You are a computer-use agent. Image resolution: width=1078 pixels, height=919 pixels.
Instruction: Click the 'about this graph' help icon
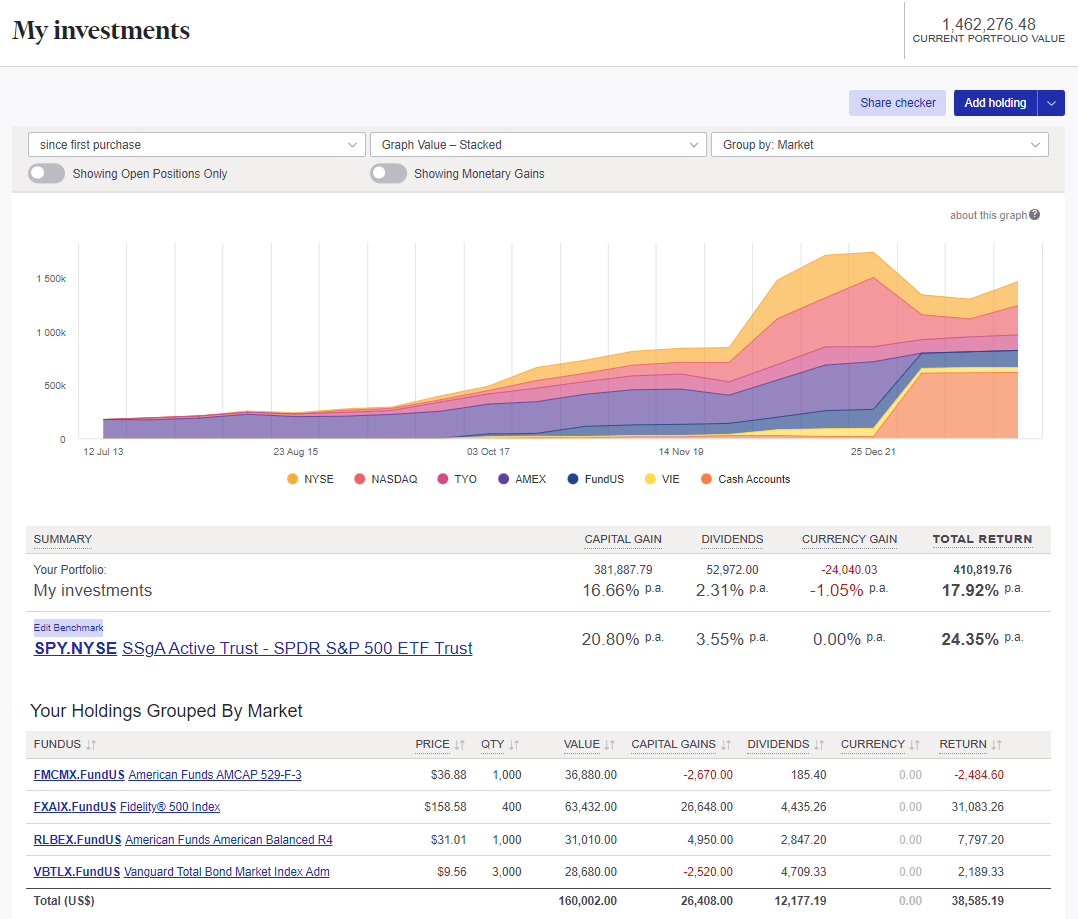1034,215
